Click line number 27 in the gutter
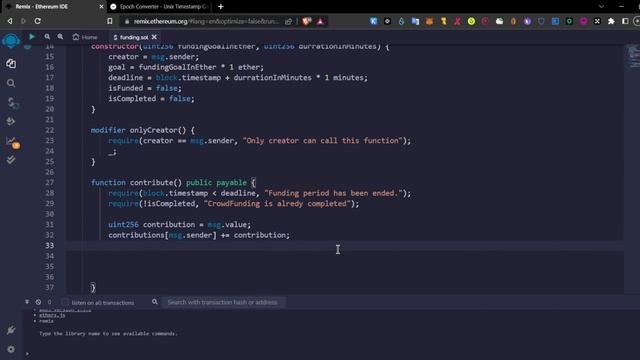640x360 pixels. (49, 182)
